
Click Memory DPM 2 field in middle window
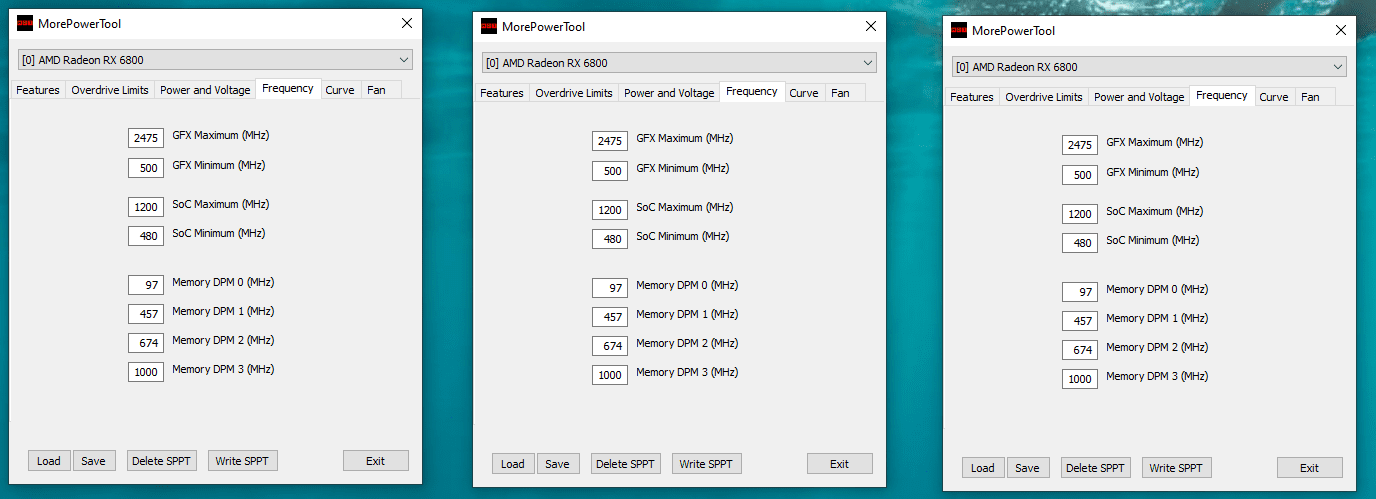(x=610, y=345)
